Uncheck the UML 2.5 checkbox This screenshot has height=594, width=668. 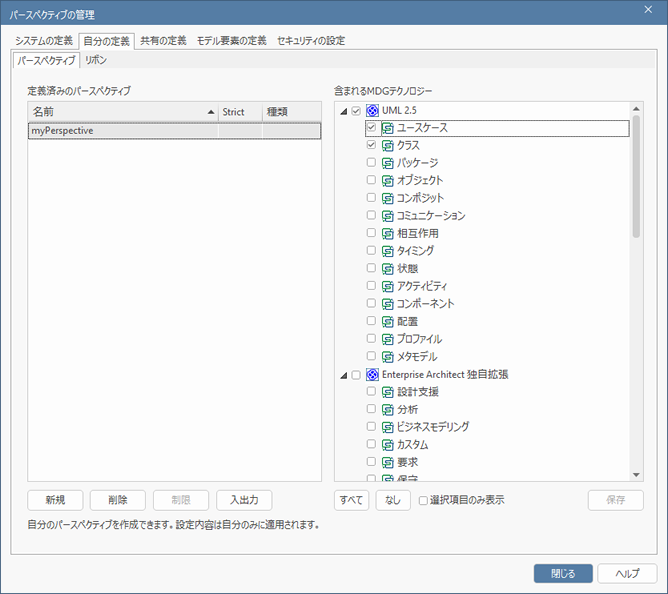click(356, 111)
